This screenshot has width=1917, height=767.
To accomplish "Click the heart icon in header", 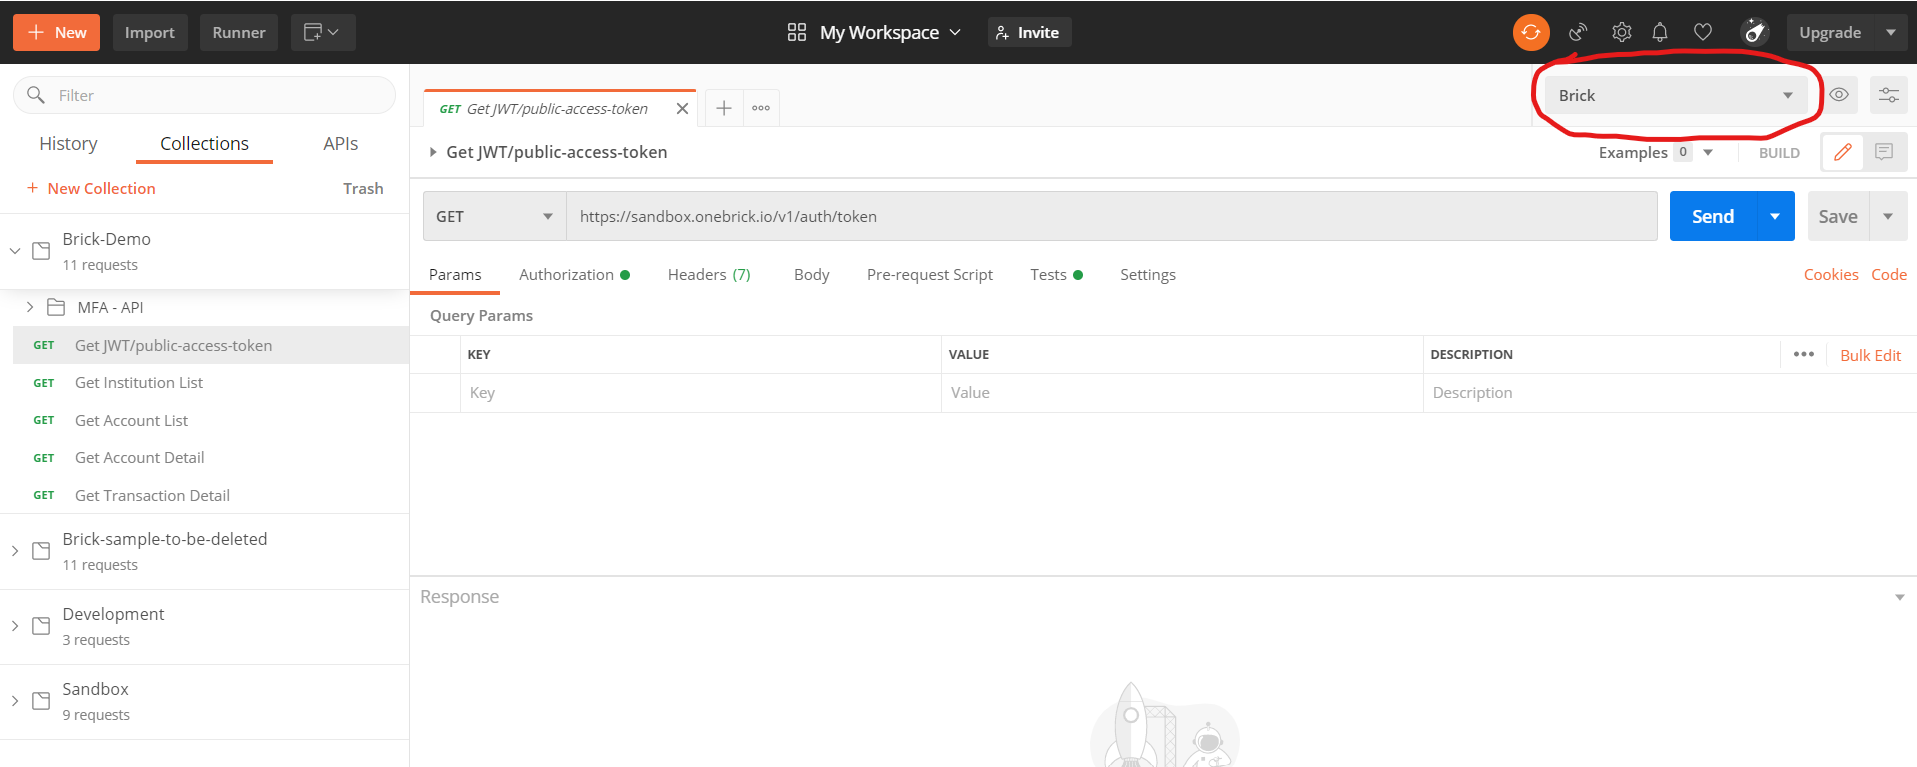I will pos(1702,32).
